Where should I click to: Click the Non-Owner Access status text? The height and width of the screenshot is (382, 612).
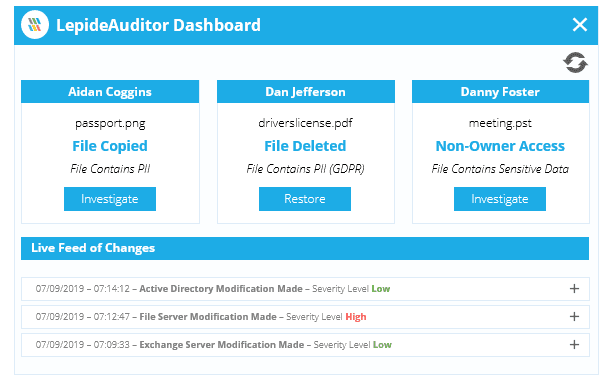pos(500,146)
